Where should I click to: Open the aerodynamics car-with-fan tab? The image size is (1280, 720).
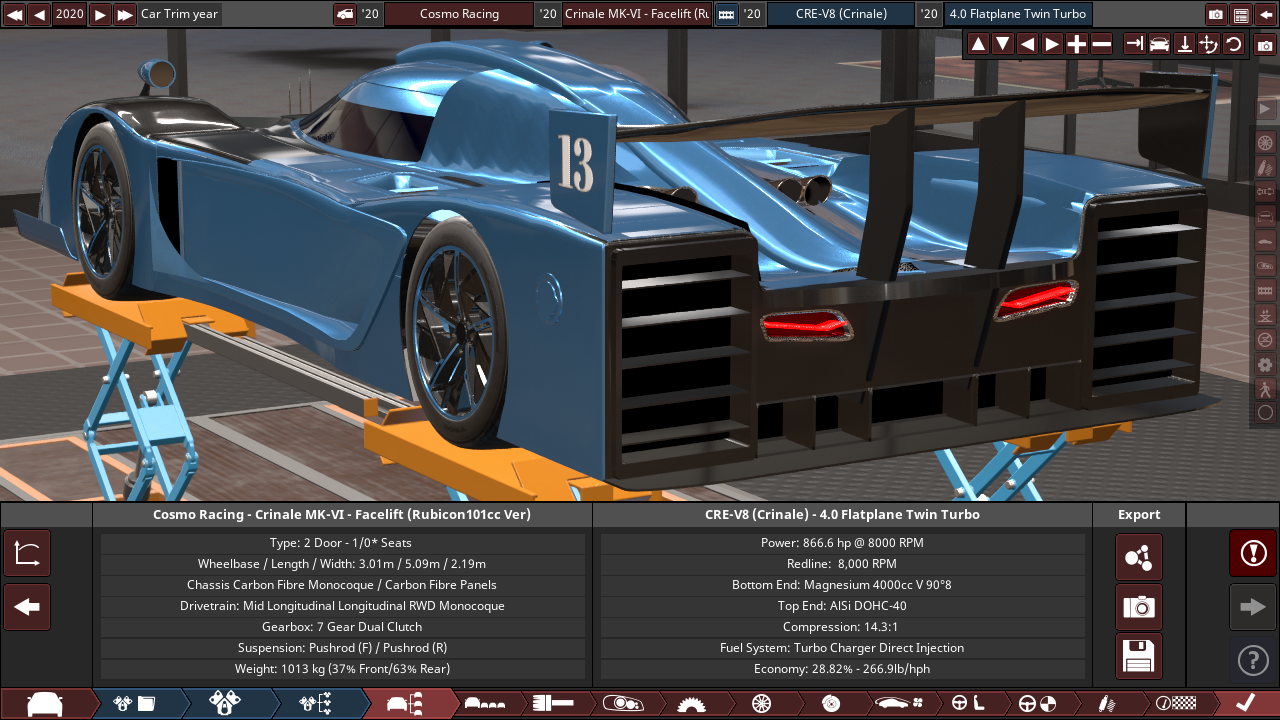coord(899,704)
